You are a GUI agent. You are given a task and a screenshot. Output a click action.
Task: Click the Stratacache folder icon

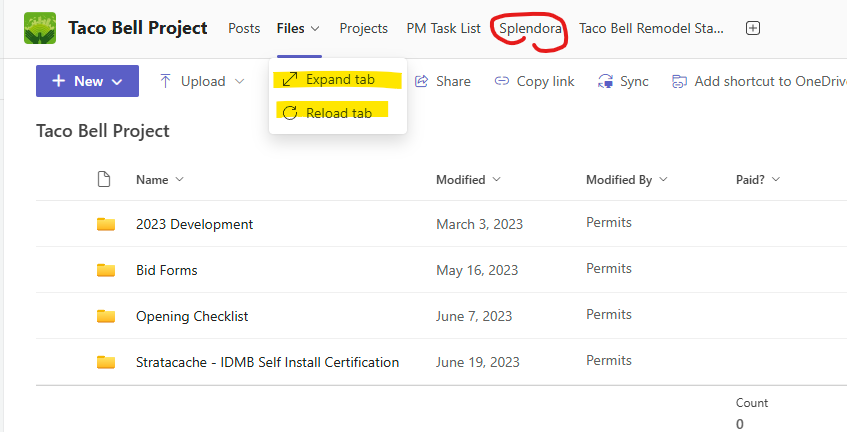point(106,362)
